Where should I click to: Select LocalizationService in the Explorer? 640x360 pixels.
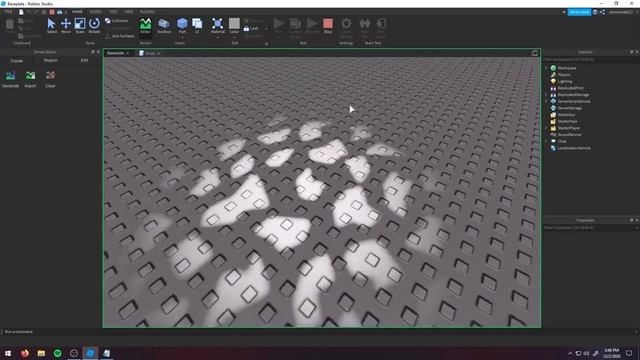point(574,148)
